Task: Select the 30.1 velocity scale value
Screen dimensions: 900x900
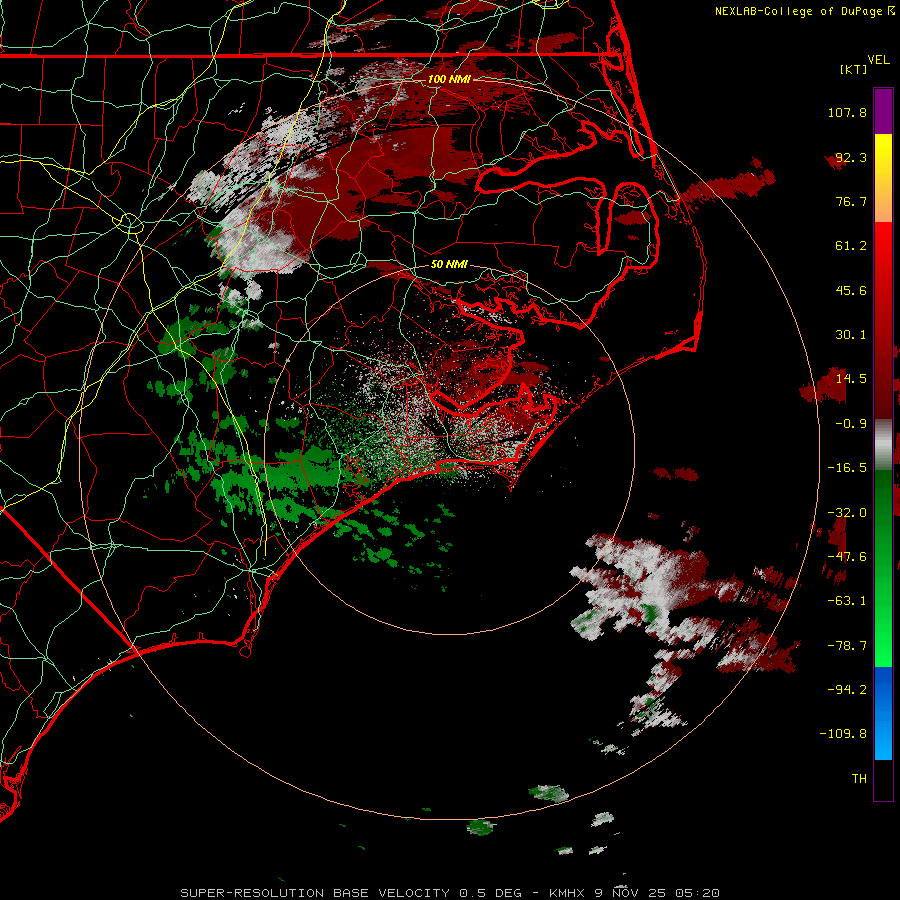Action: tap(851, 335)
